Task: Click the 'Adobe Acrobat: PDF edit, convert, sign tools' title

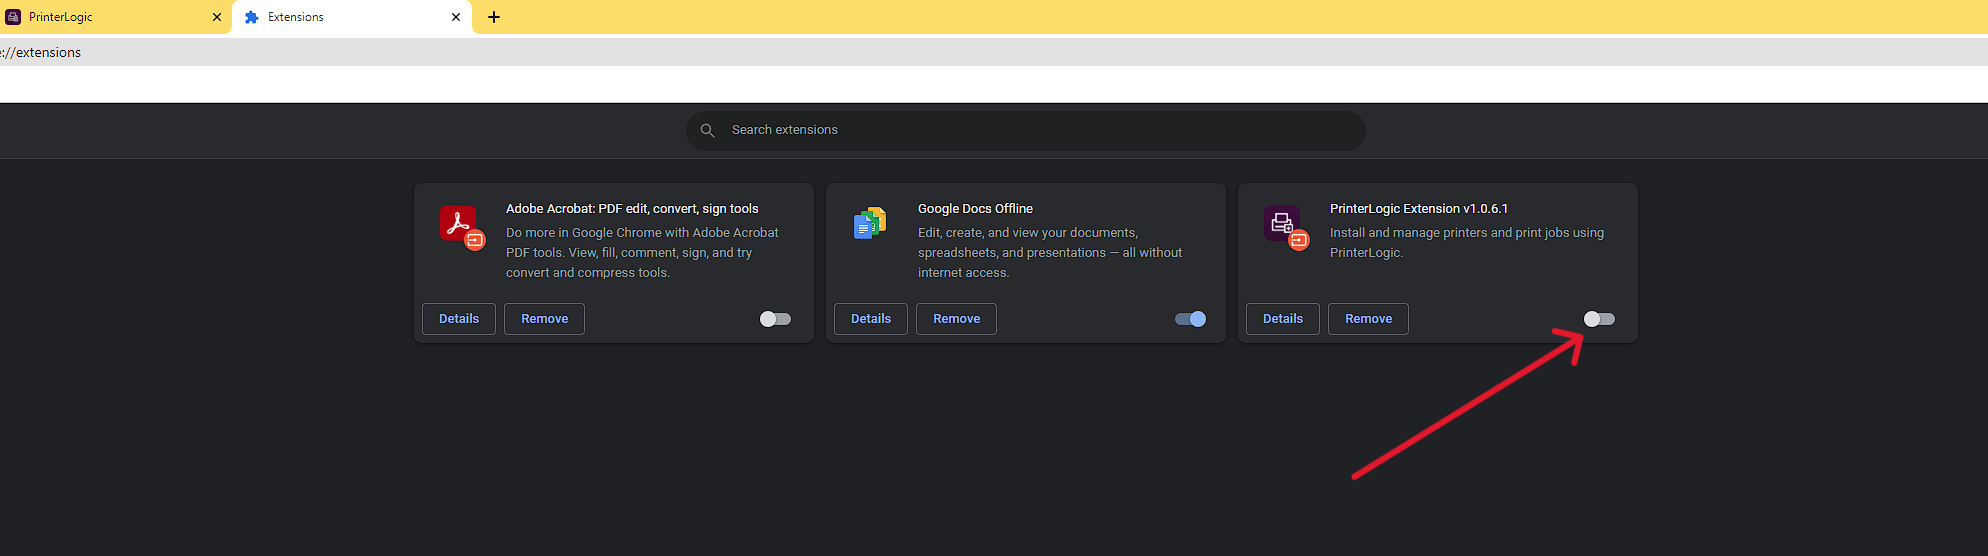Action: pyautogui.click(x=632, y=209)
